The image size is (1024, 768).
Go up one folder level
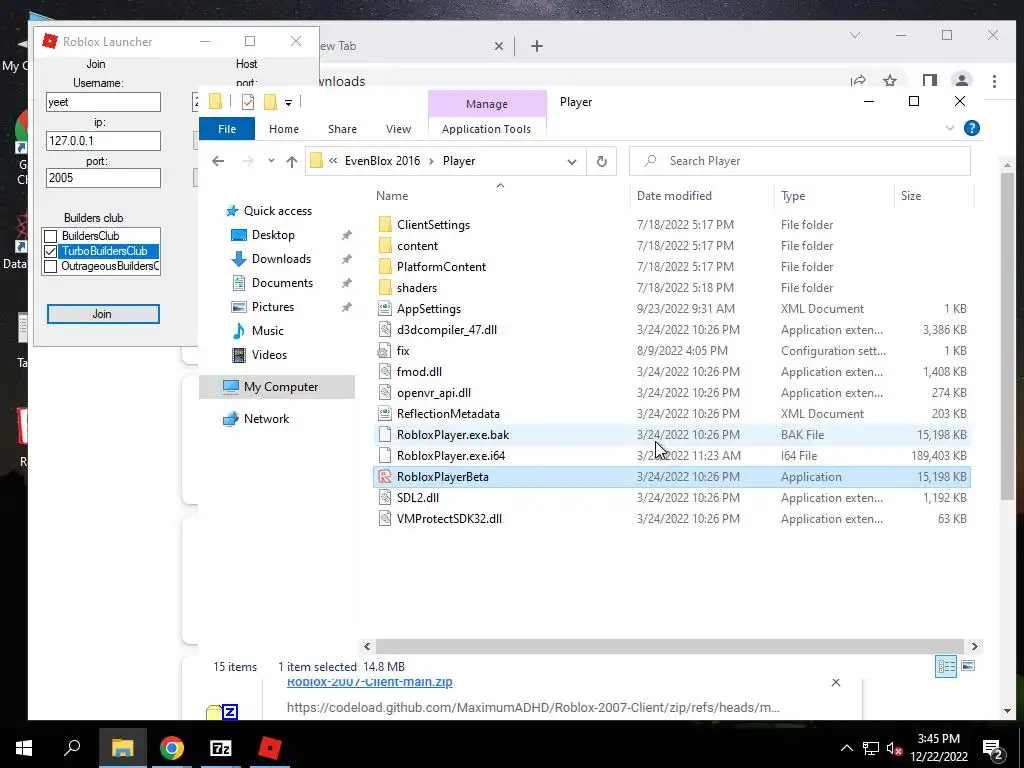tap(291, 161)
